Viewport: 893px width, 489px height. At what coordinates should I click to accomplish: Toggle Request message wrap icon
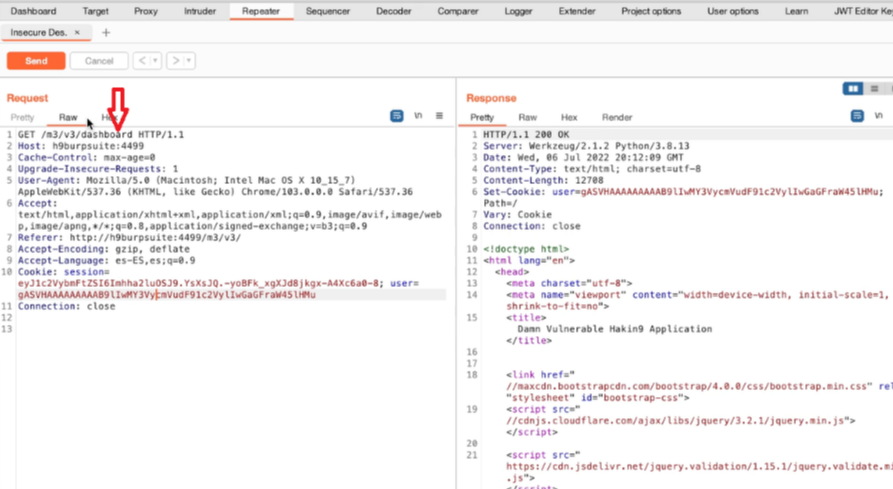coord(397,116)
